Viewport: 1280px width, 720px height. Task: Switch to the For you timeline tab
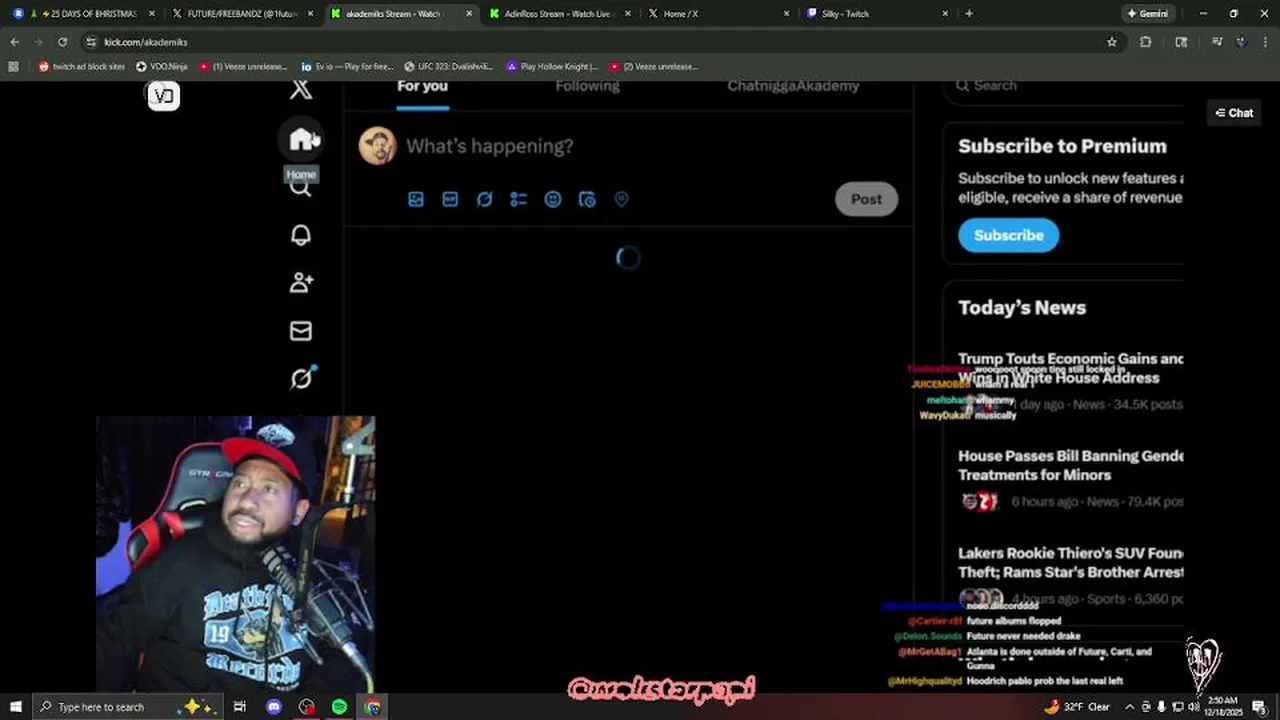point(422,86)
